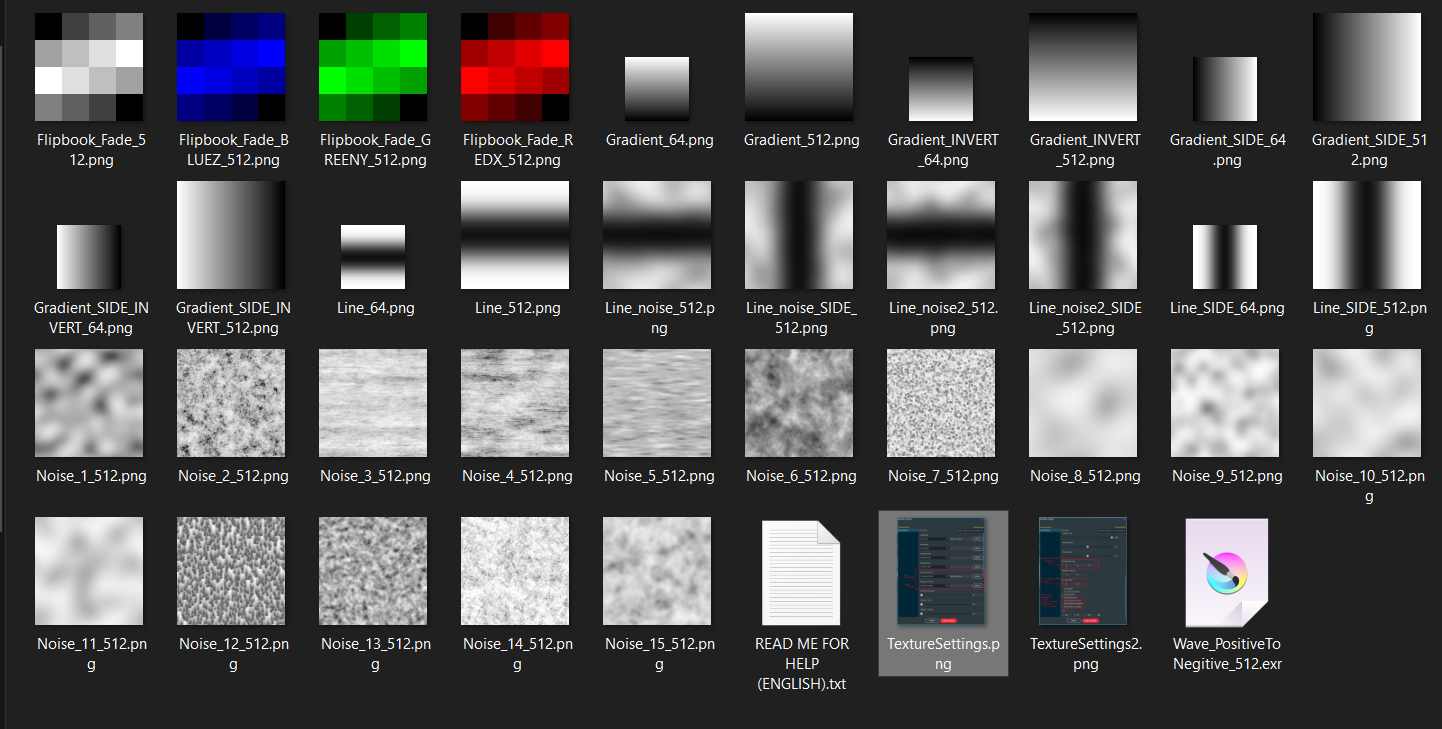Click the Line_noise_SIDE_512.png thumbnail
Viewport: 1442px width, 729px height.
coord(799,235)
